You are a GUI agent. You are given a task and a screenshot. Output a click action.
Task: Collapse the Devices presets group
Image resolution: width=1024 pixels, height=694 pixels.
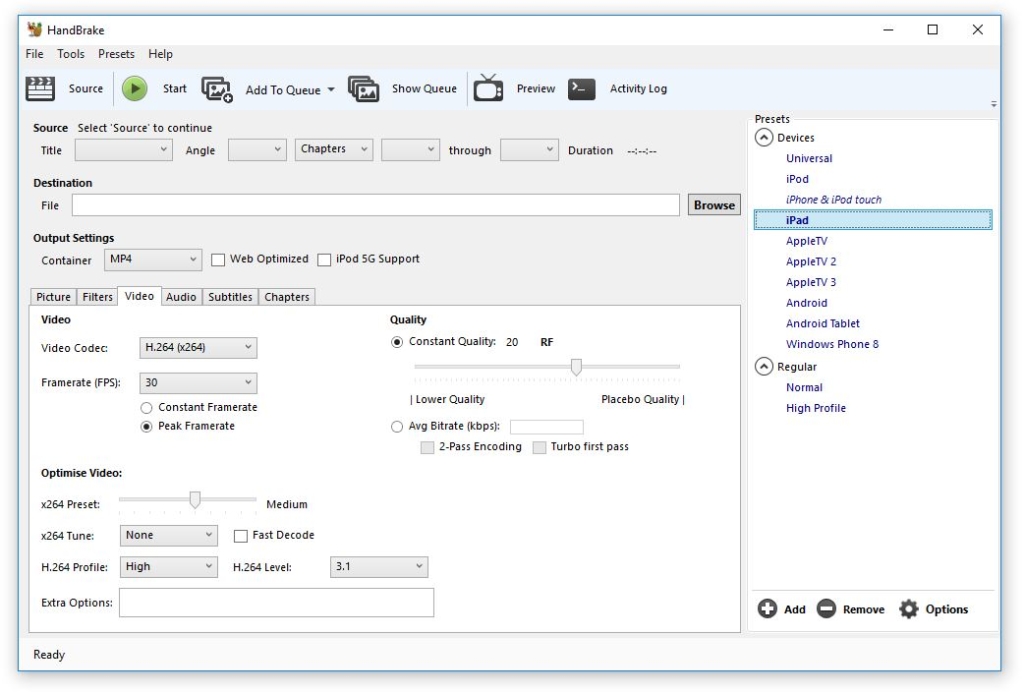click(x=763, y=138)
